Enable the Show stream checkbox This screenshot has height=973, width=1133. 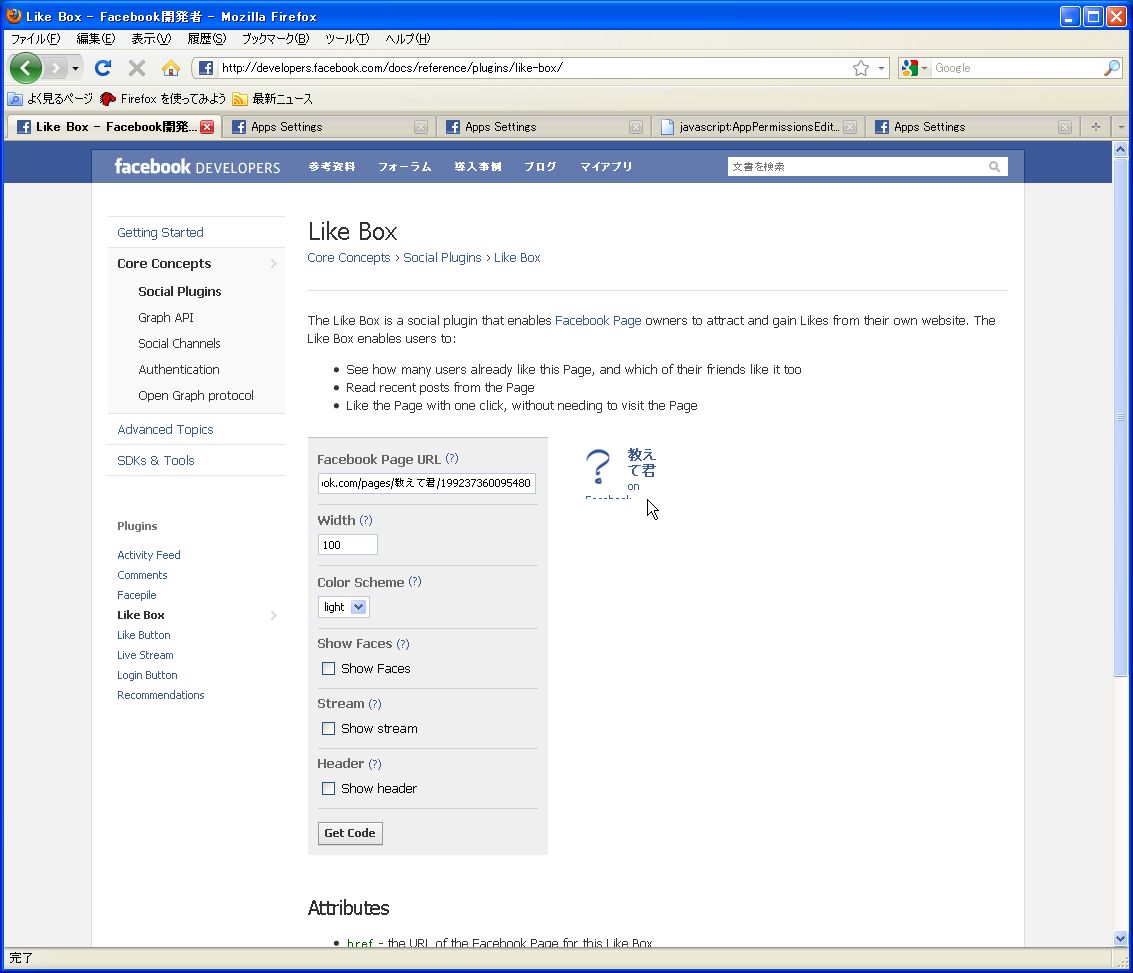[x=328, y=729]
